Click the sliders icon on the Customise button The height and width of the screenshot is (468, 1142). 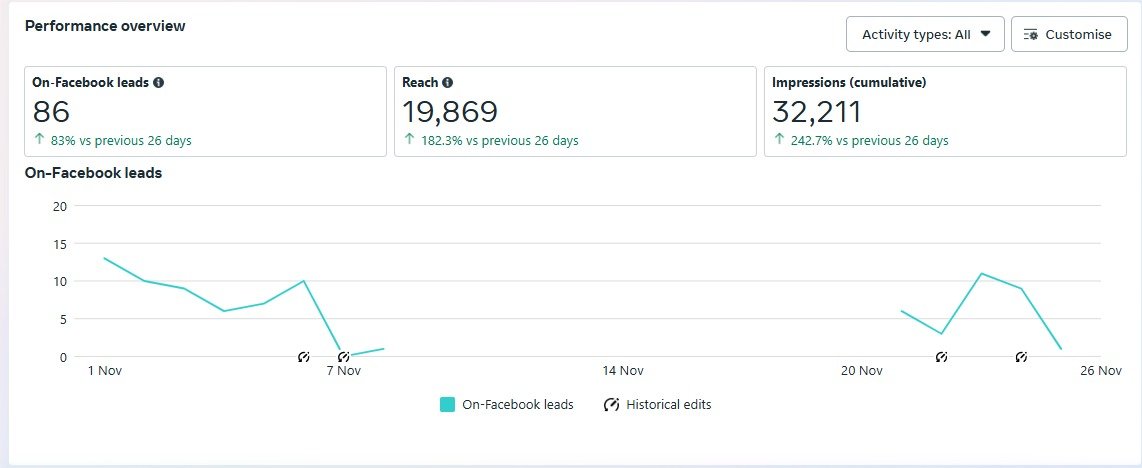(1031, 34)
